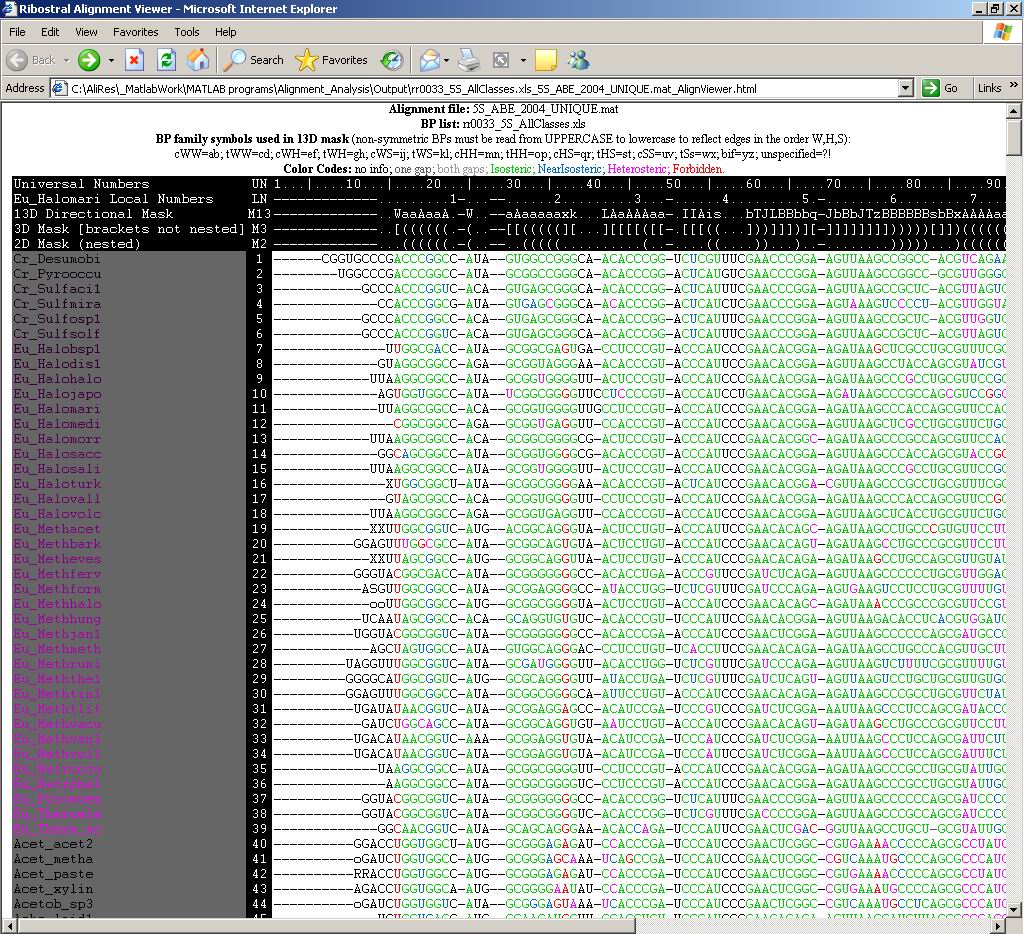Image resolution: width=1024 pixels, height=934 pixels.
Task: Print the page using printer icon
Action: (469, 60)
